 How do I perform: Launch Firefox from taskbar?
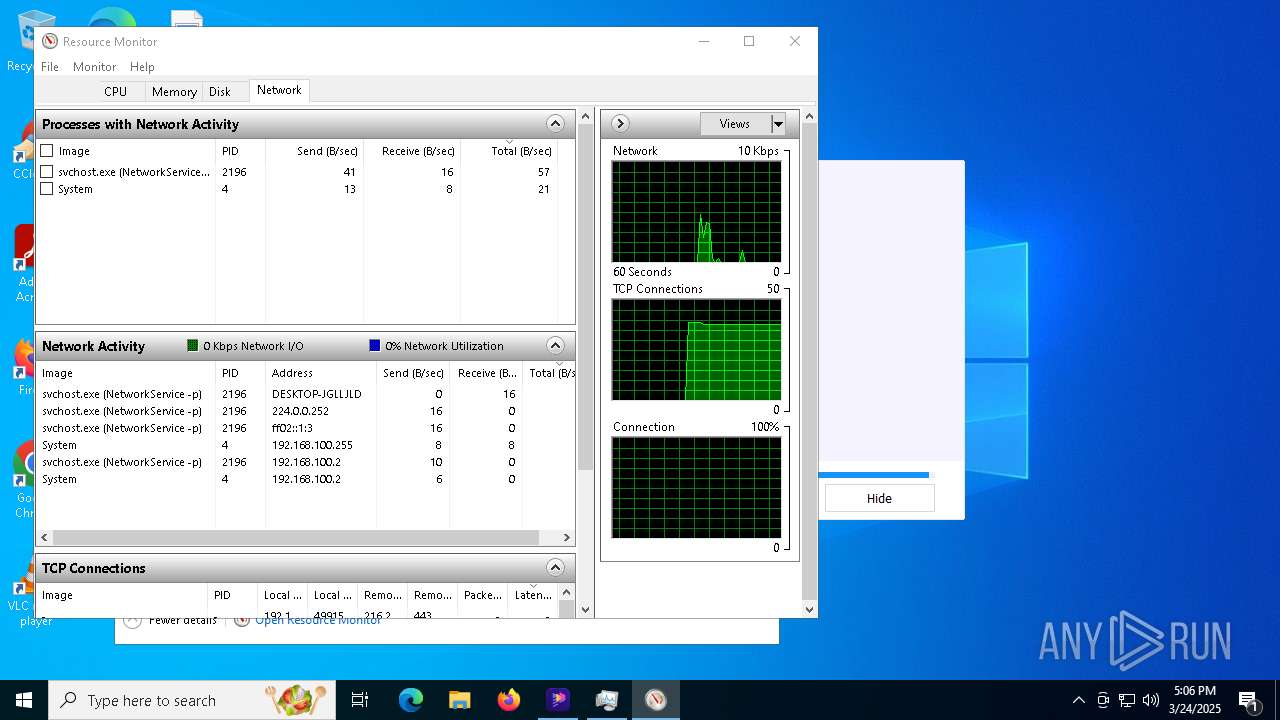pos(509,700)
